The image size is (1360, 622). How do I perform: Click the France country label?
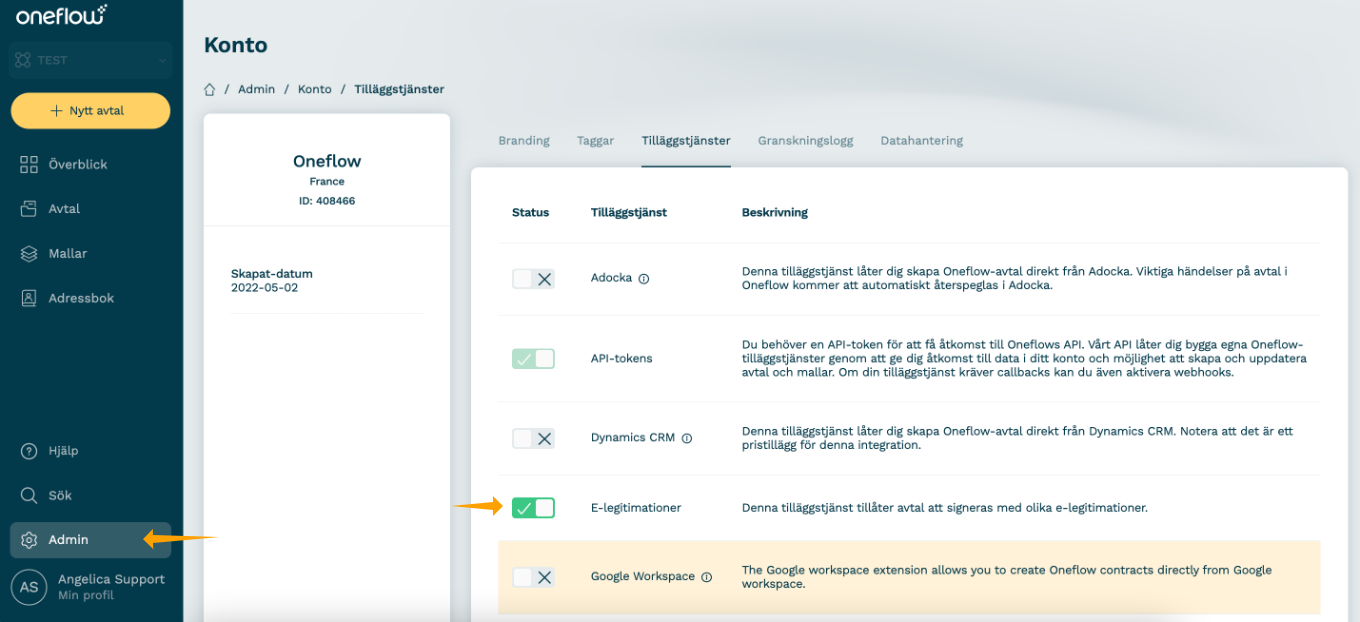click(x=327, y=182)
